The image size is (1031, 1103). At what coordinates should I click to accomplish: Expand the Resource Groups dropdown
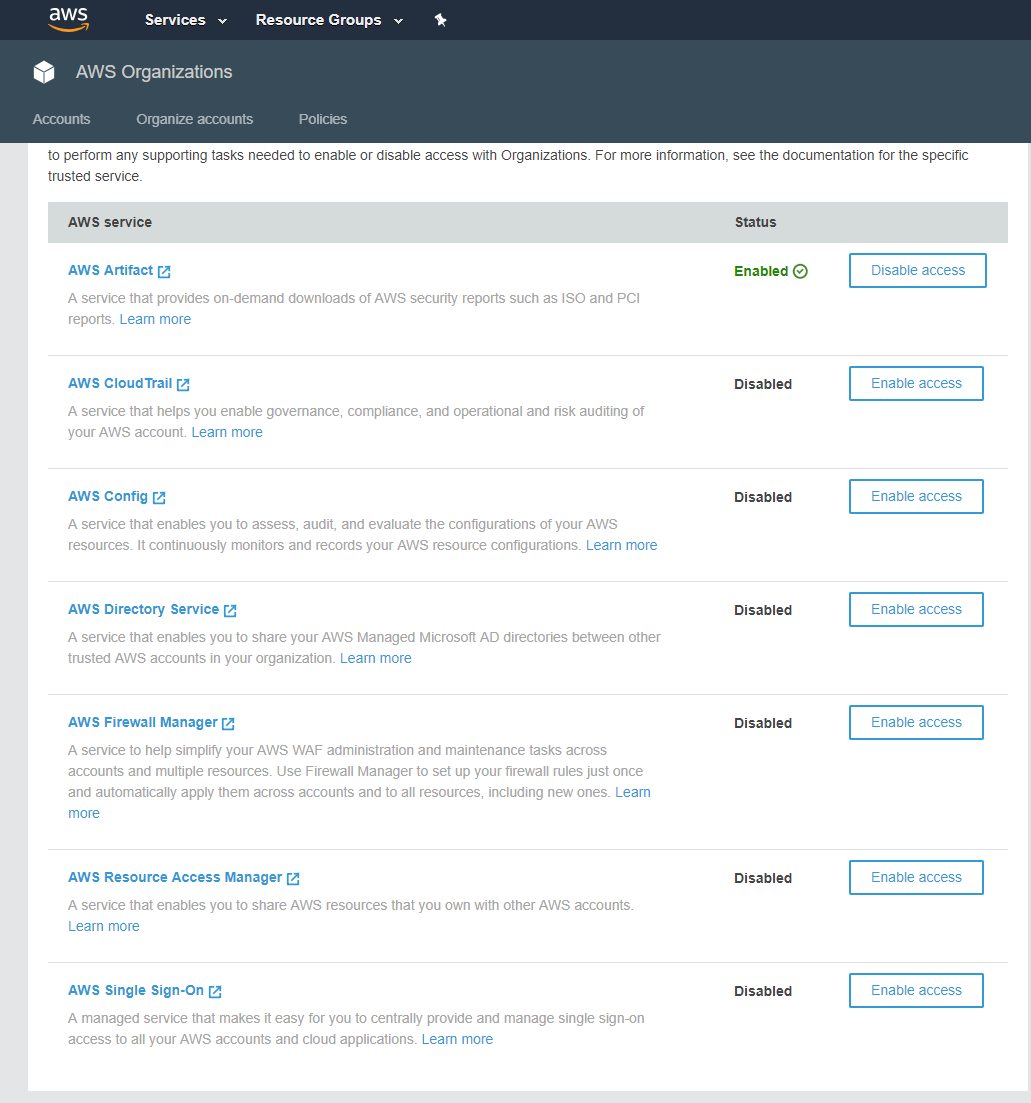[329, 20]
